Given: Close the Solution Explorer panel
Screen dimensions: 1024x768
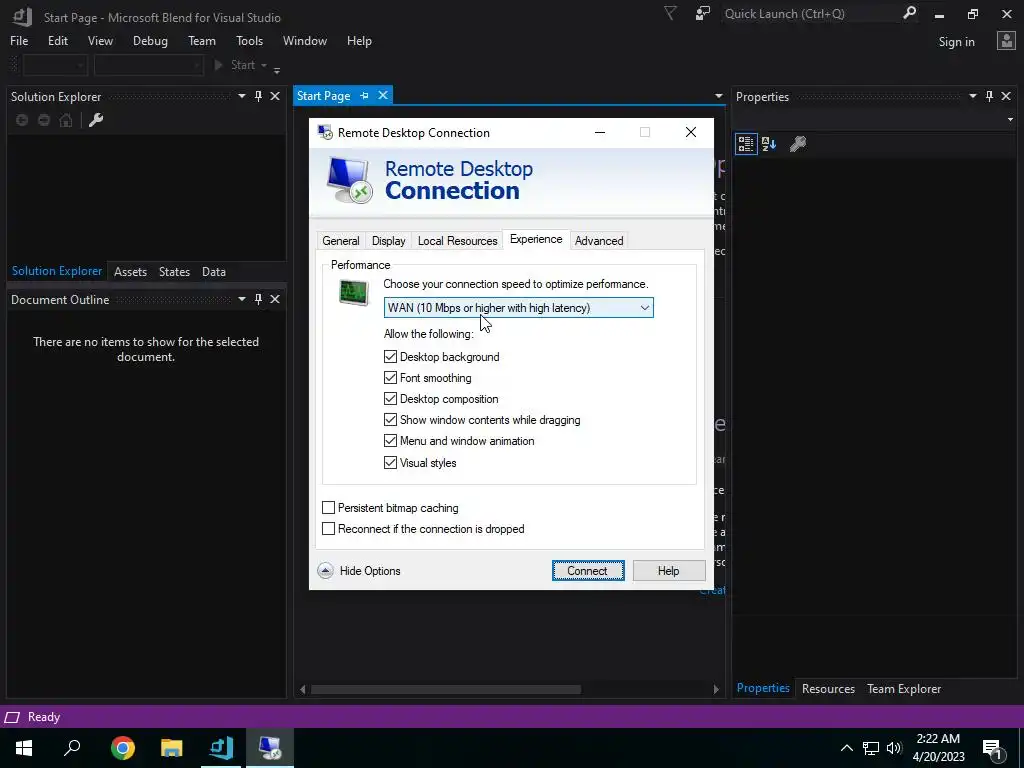Looking at the screenshot, I should pos(276,96).
